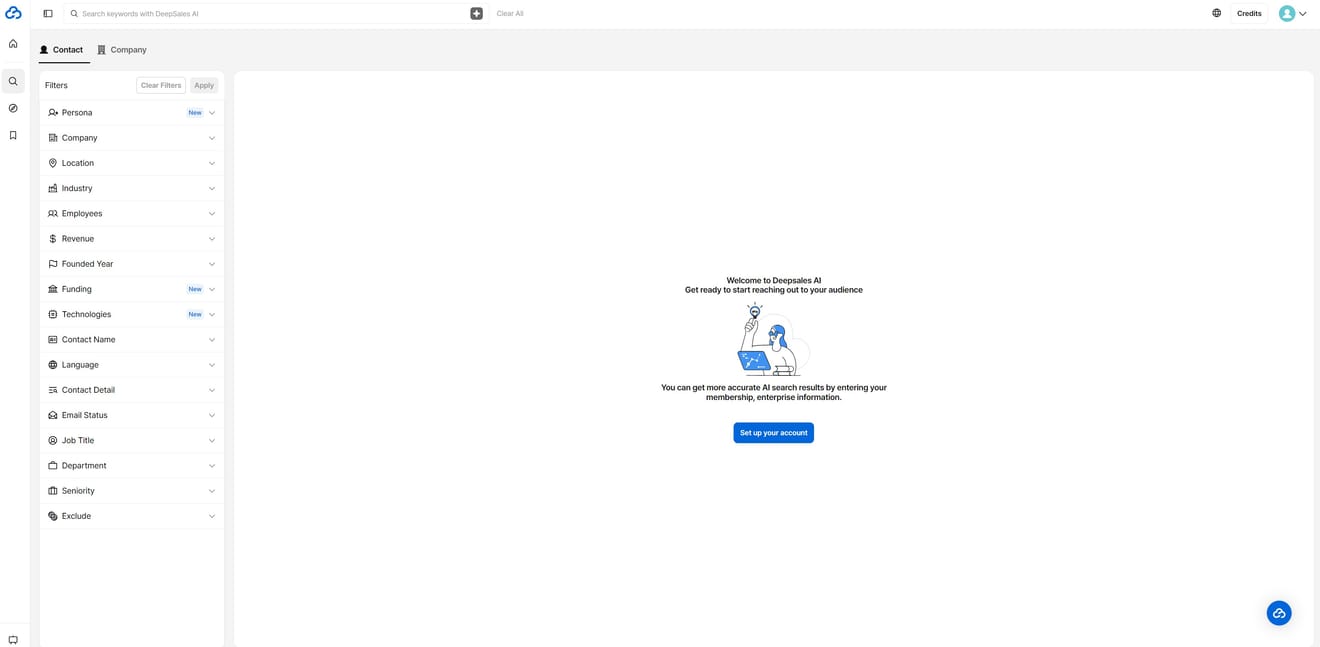Click the Contact Detail filter row

pos(132,390)
